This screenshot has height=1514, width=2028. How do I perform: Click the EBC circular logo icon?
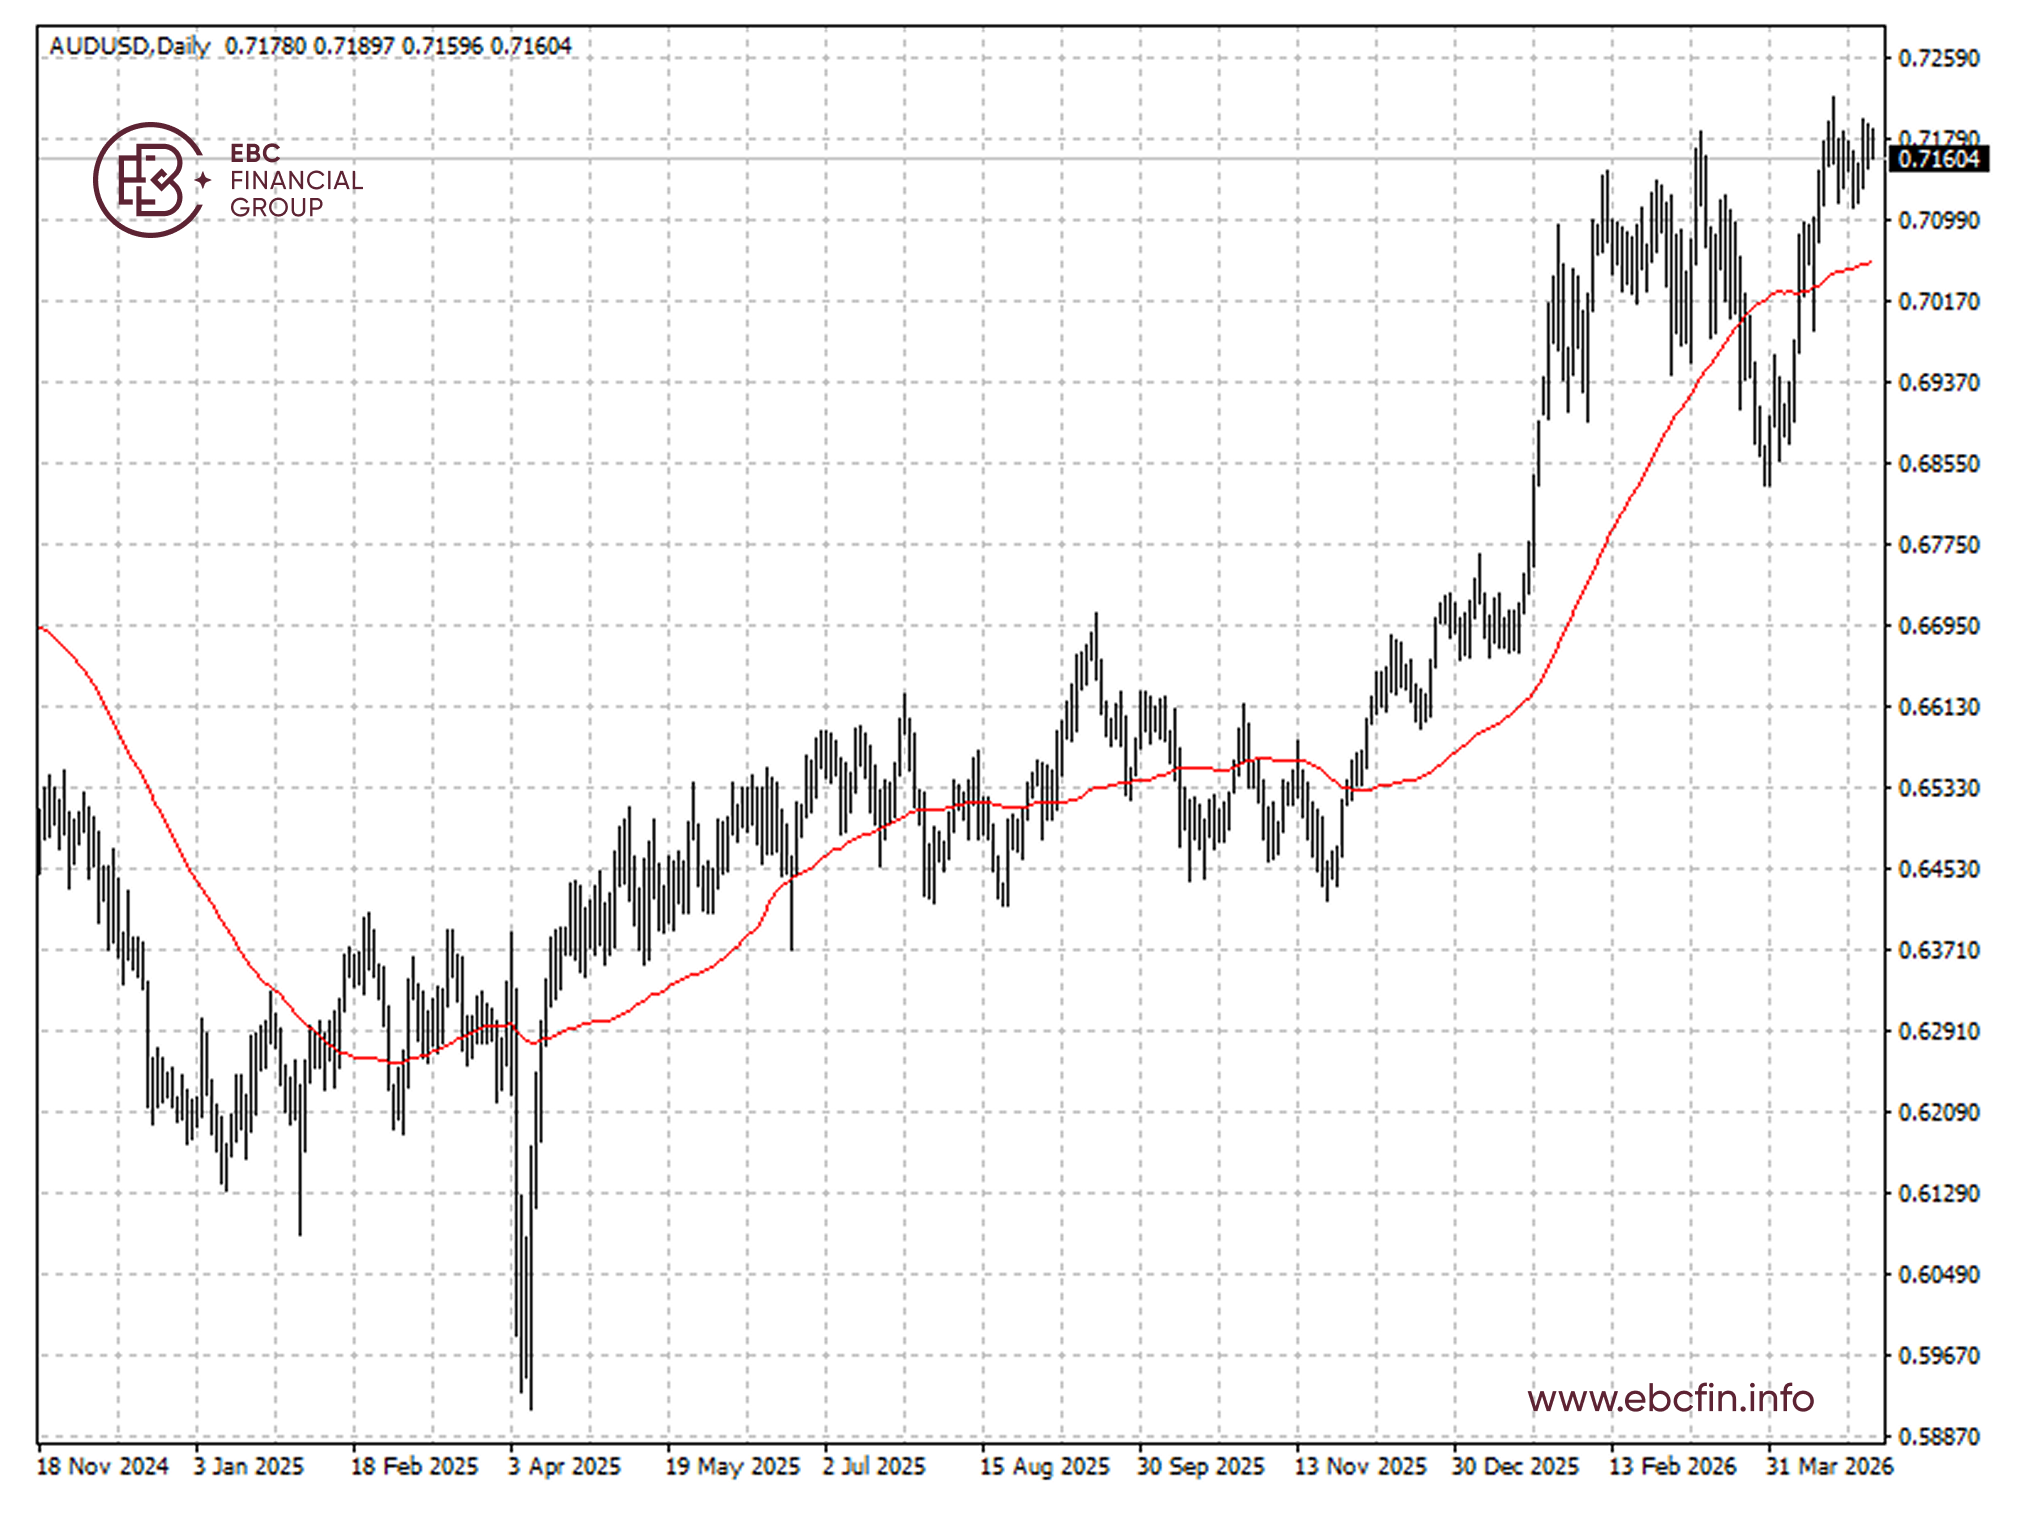148,180
